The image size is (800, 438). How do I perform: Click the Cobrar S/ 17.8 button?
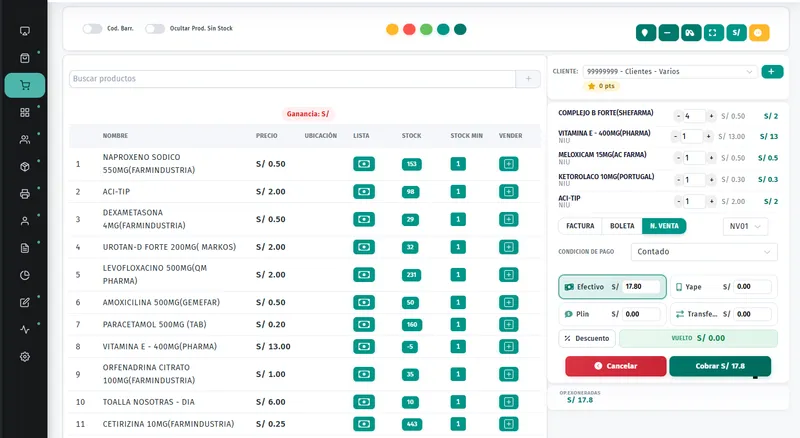720,366
